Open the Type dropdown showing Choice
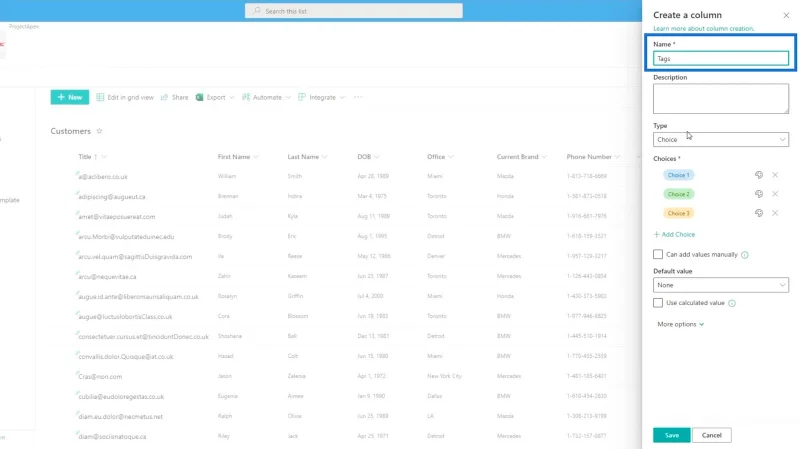This screenshot has width=800, height=449. [x=720, y=139]
